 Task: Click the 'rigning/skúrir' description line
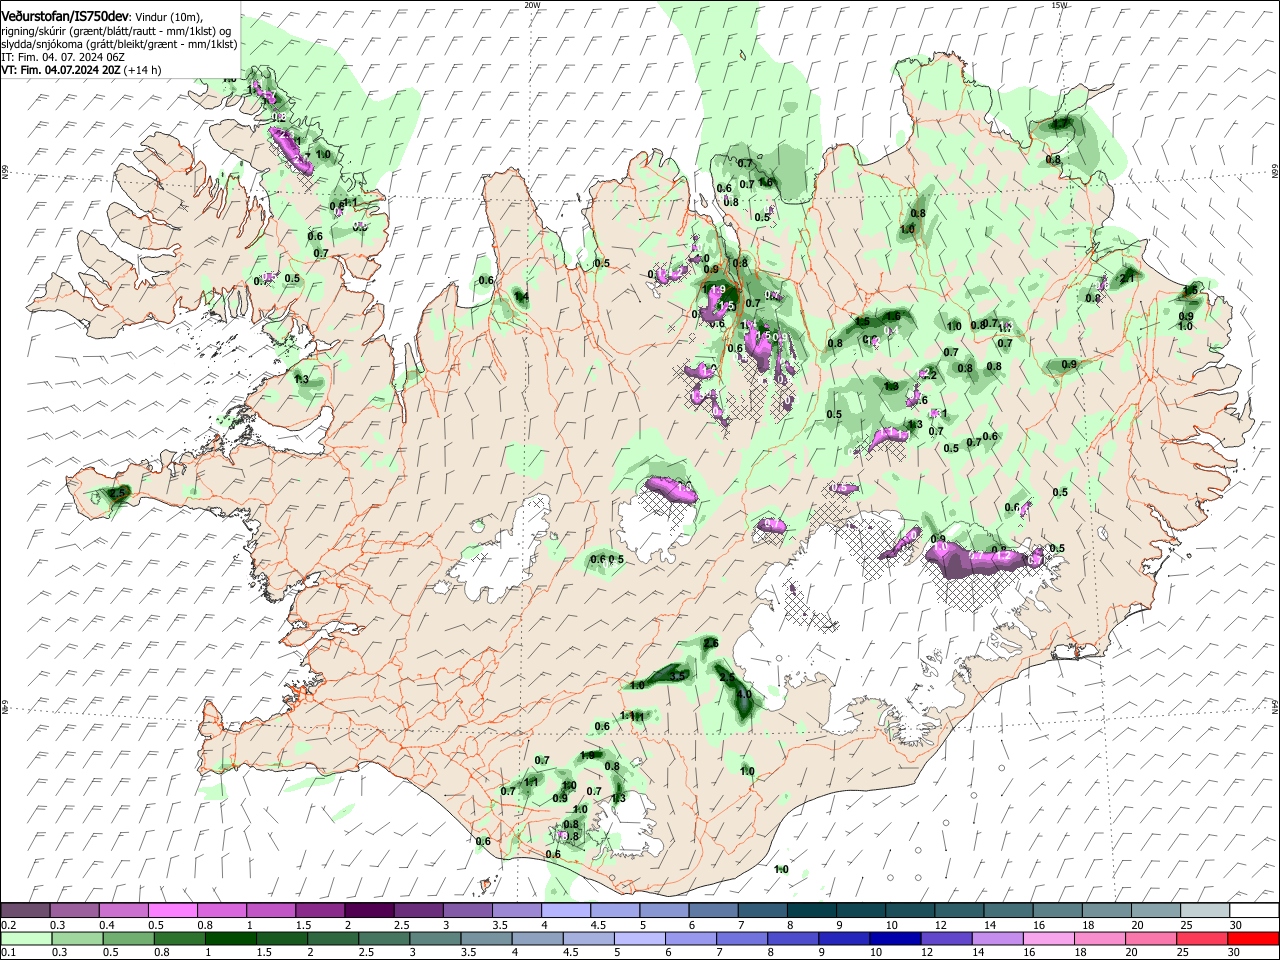(x=116, y=31)
